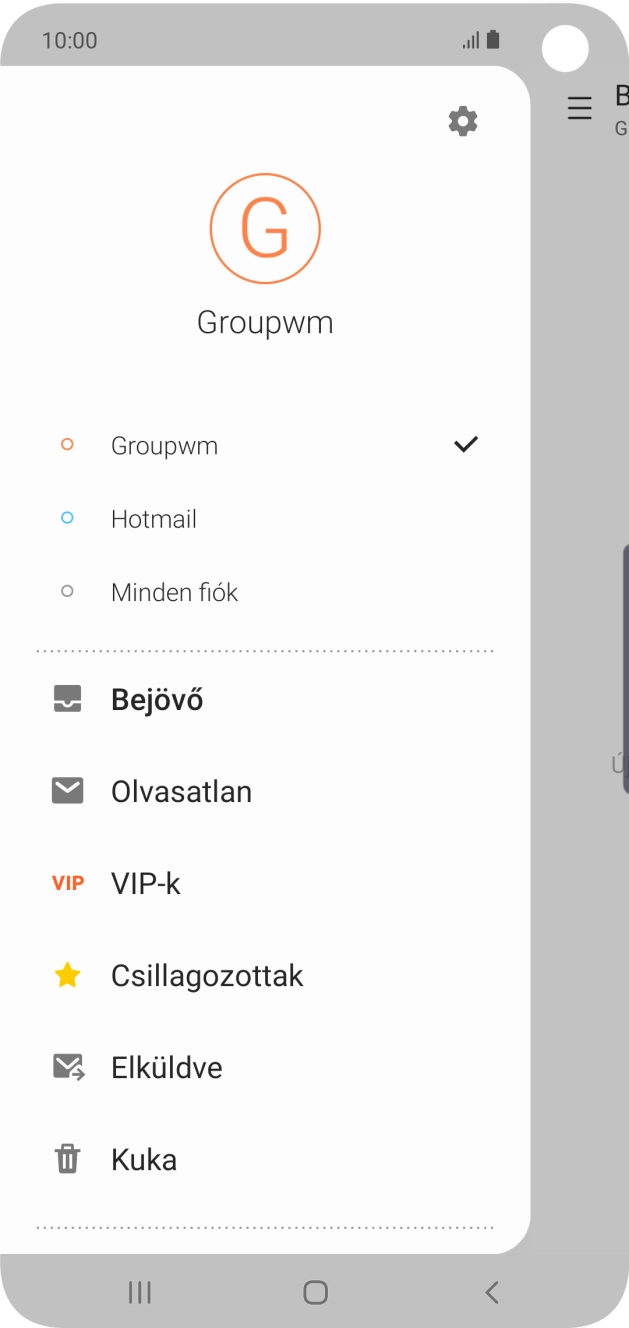The width and height of the screenshot is (629, 1328).
Task: Tap the Groupwm account avatar
Action: pyautogui.click(x=265, y=228)
